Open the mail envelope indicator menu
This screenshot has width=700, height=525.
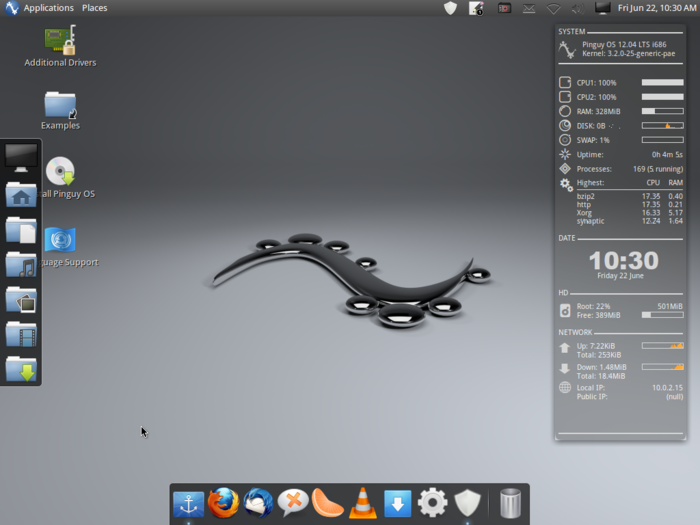click(x=528, y=8)
